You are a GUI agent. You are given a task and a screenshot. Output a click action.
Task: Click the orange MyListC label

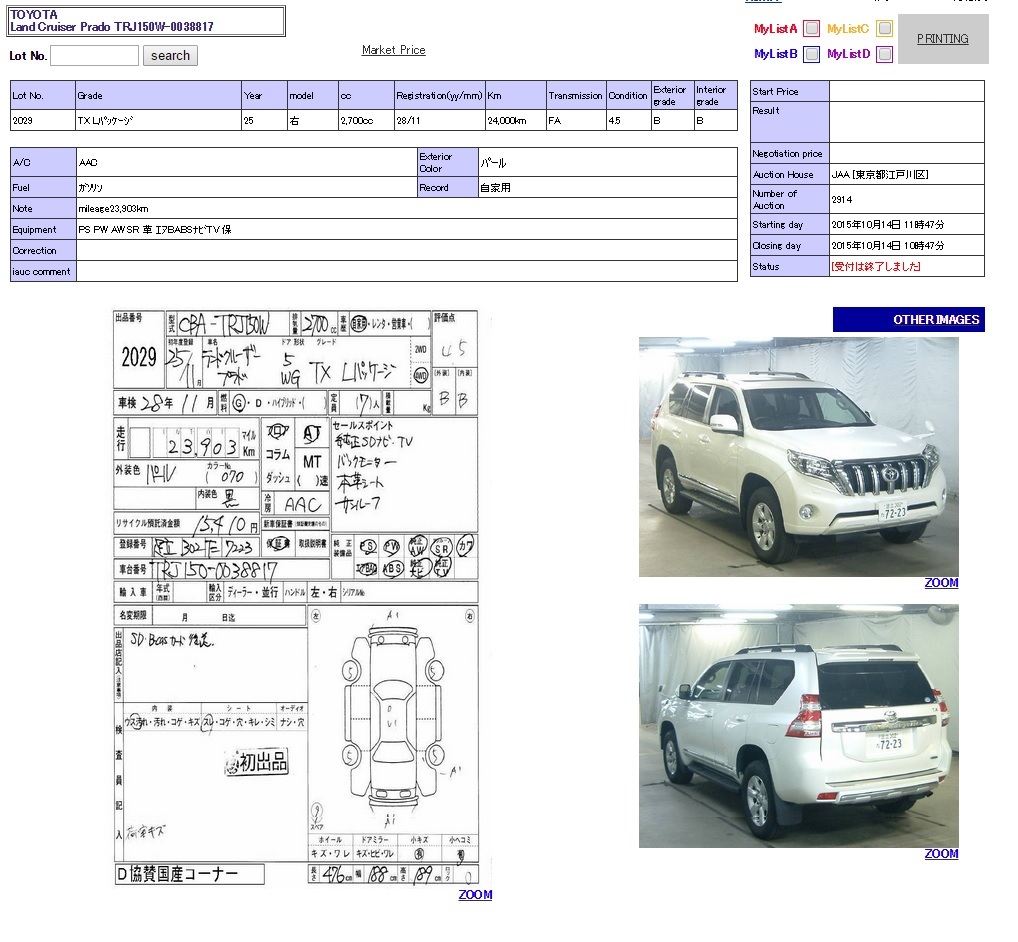(848, 29)
